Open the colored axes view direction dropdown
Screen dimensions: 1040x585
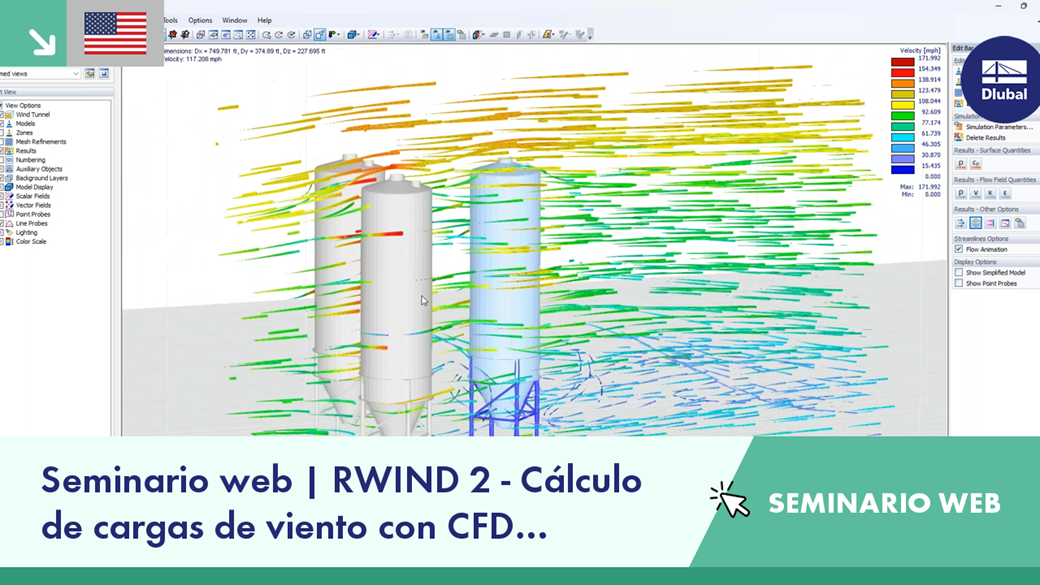coord(336,34)
